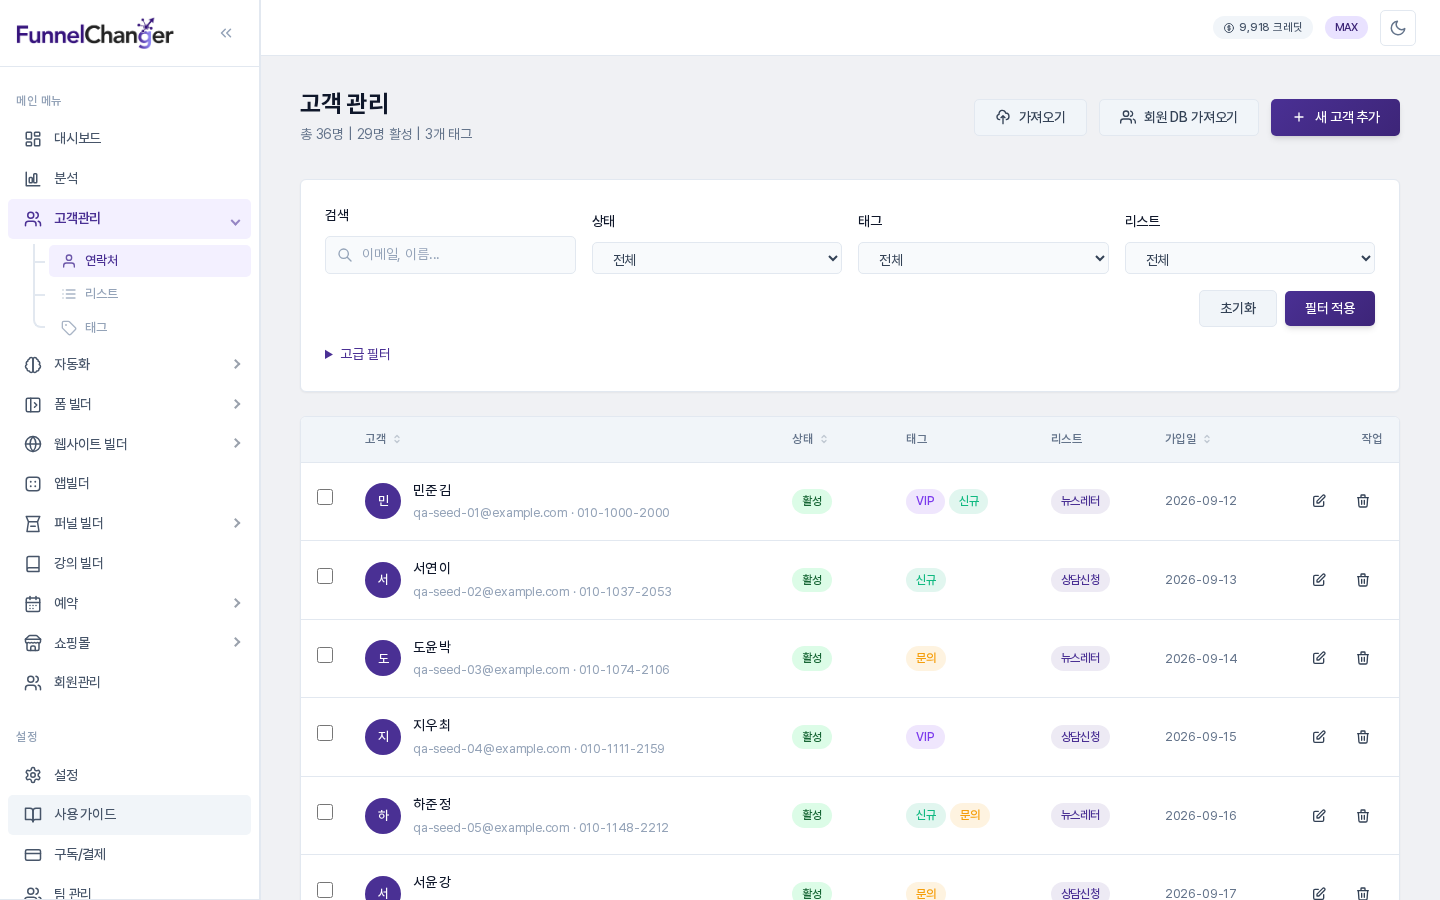Open the 태그 submenu item in the sidebar
This screenshot has width=1440, height=900.
point(150,327)
